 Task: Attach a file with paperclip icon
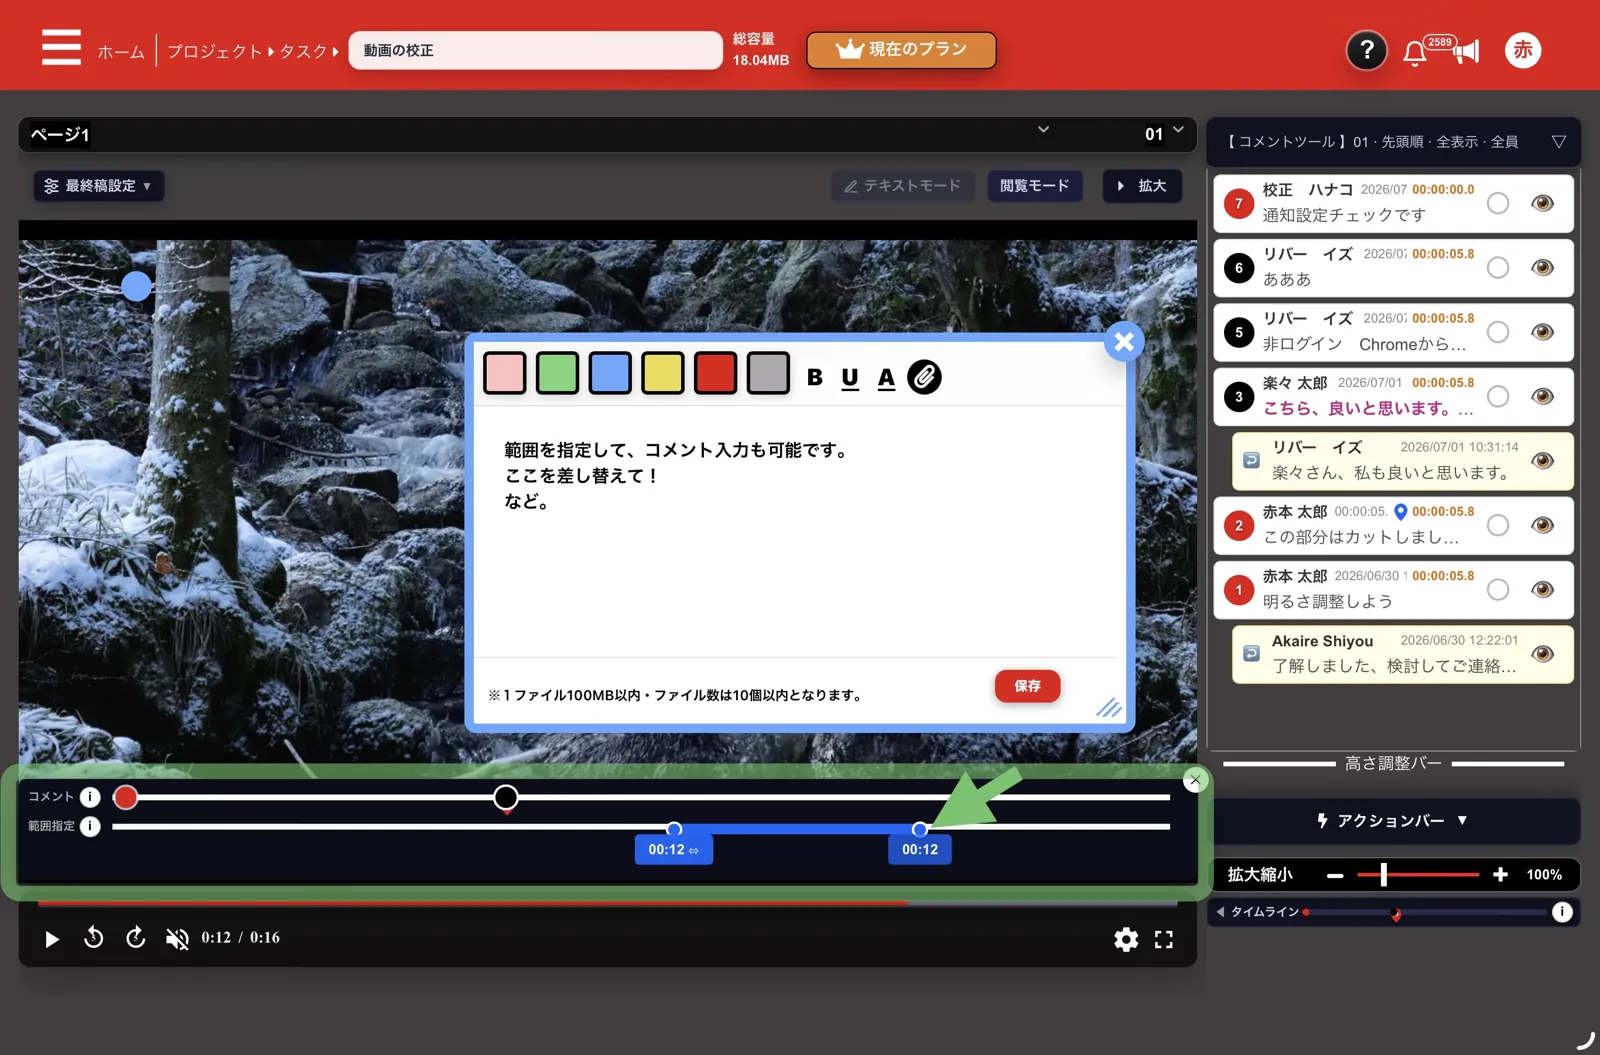click(x=924, y=377)
